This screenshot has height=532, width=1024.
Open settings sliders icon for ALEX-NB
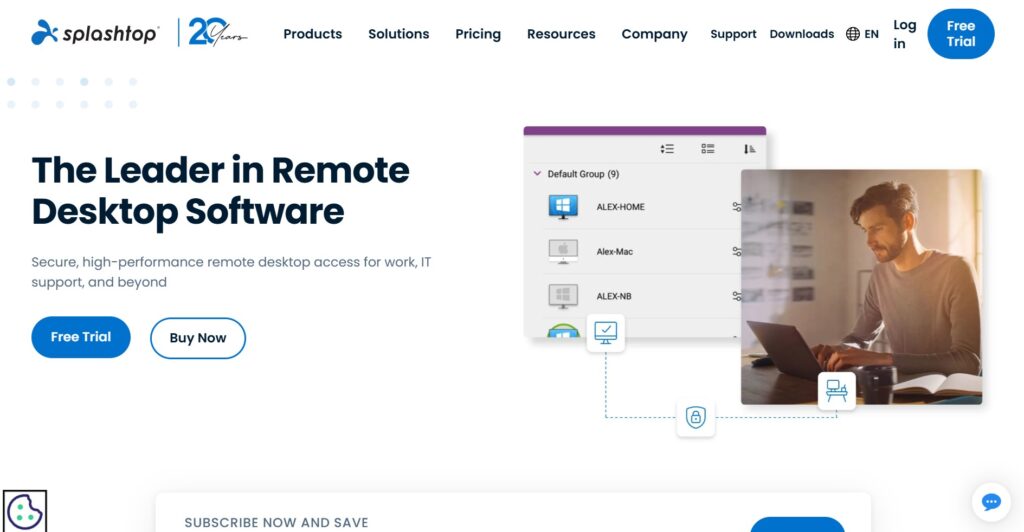tap(737, 296)
